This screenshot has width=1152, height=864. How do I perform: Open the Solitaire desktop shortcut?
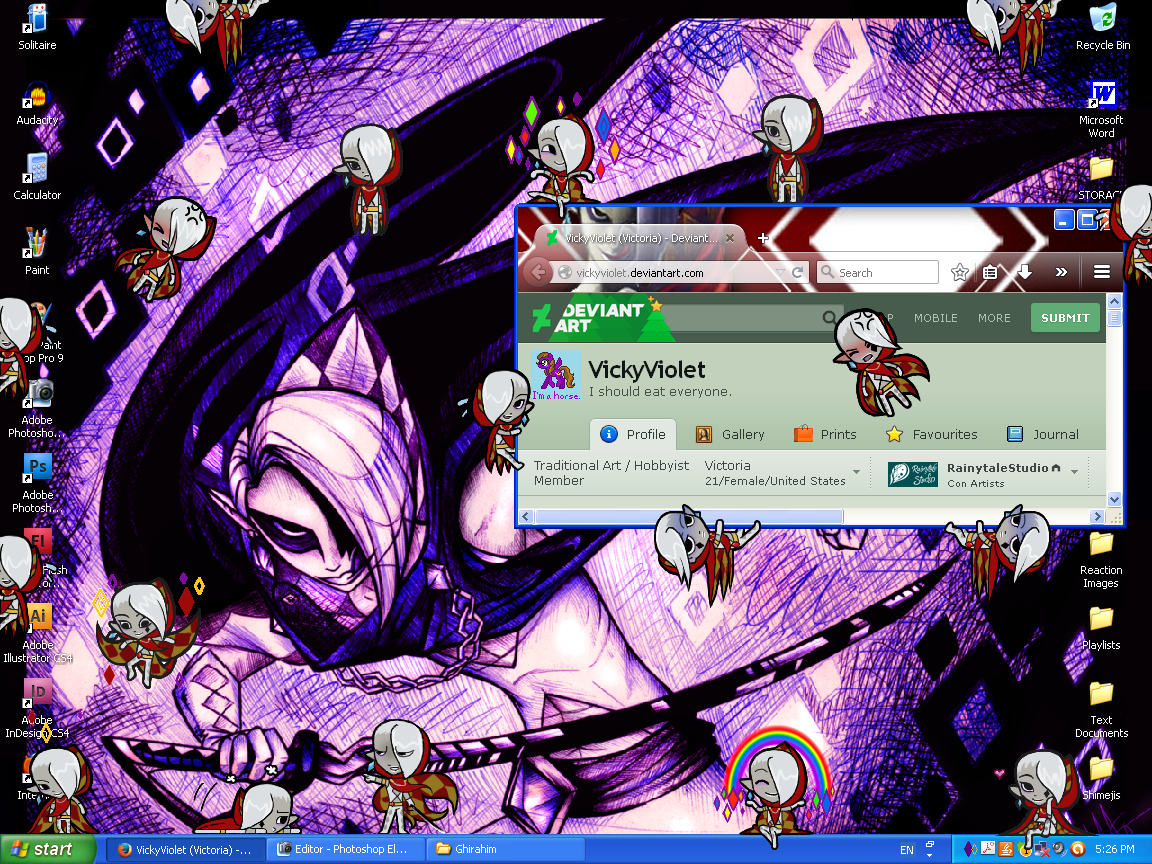pyautogui.click(x=37, y=26)
